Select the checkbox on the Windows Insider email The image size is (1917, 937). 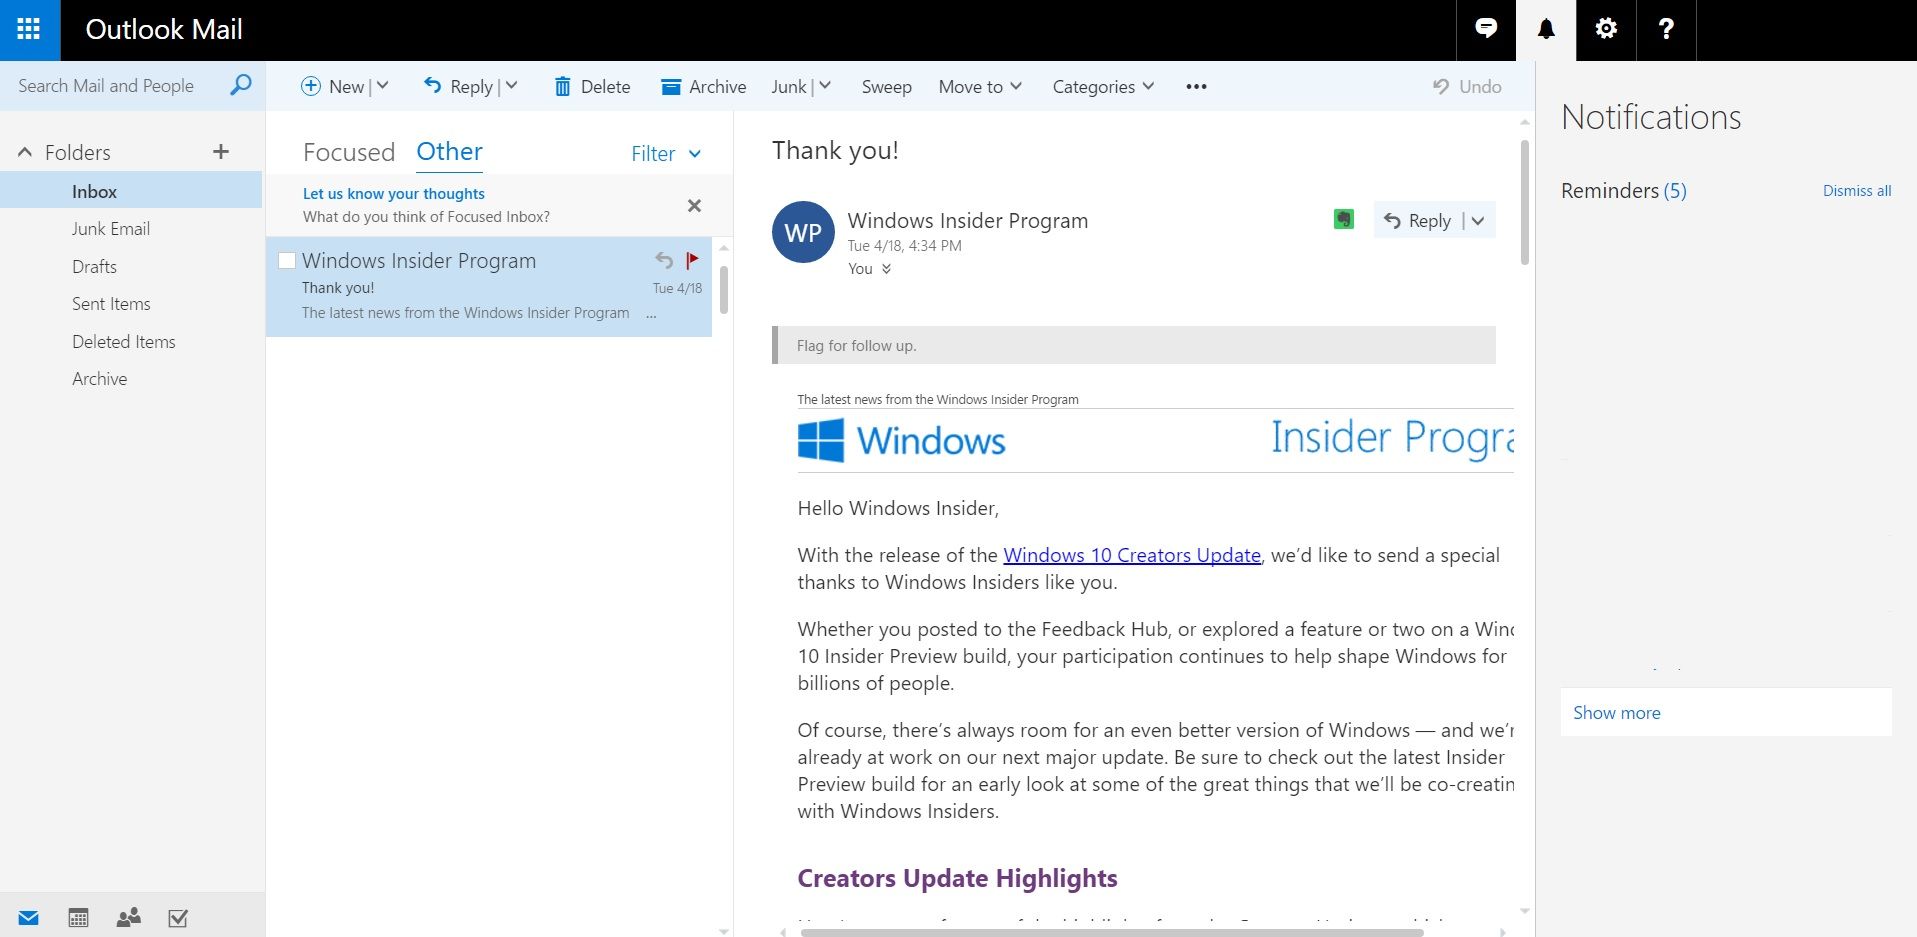[x=287, y=260]
